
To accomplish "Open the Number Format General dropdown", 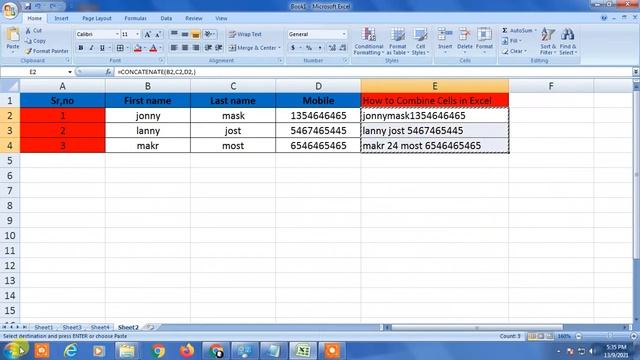I will click(344, 34).
